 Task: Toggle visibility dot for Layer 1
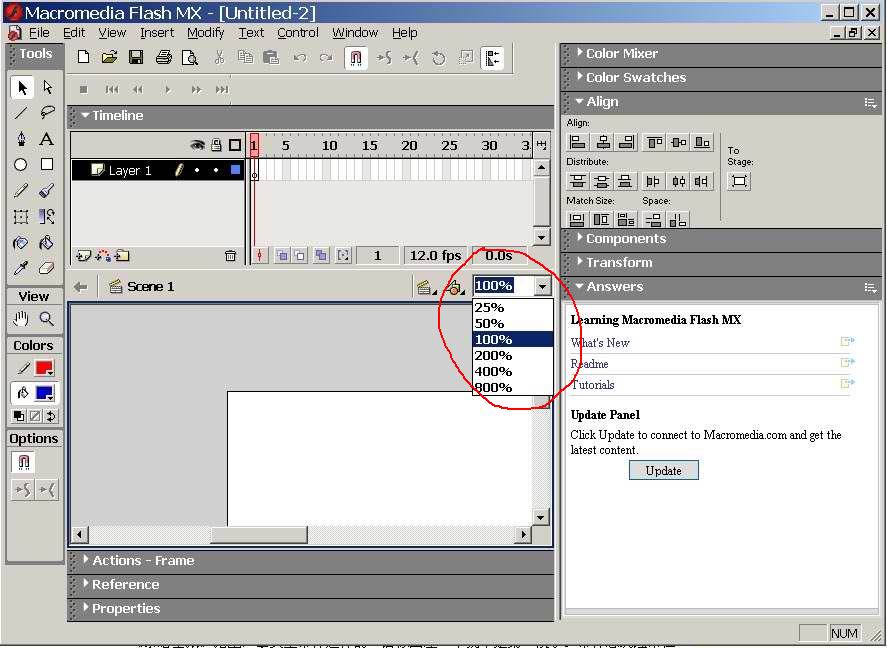pos(197,170)
